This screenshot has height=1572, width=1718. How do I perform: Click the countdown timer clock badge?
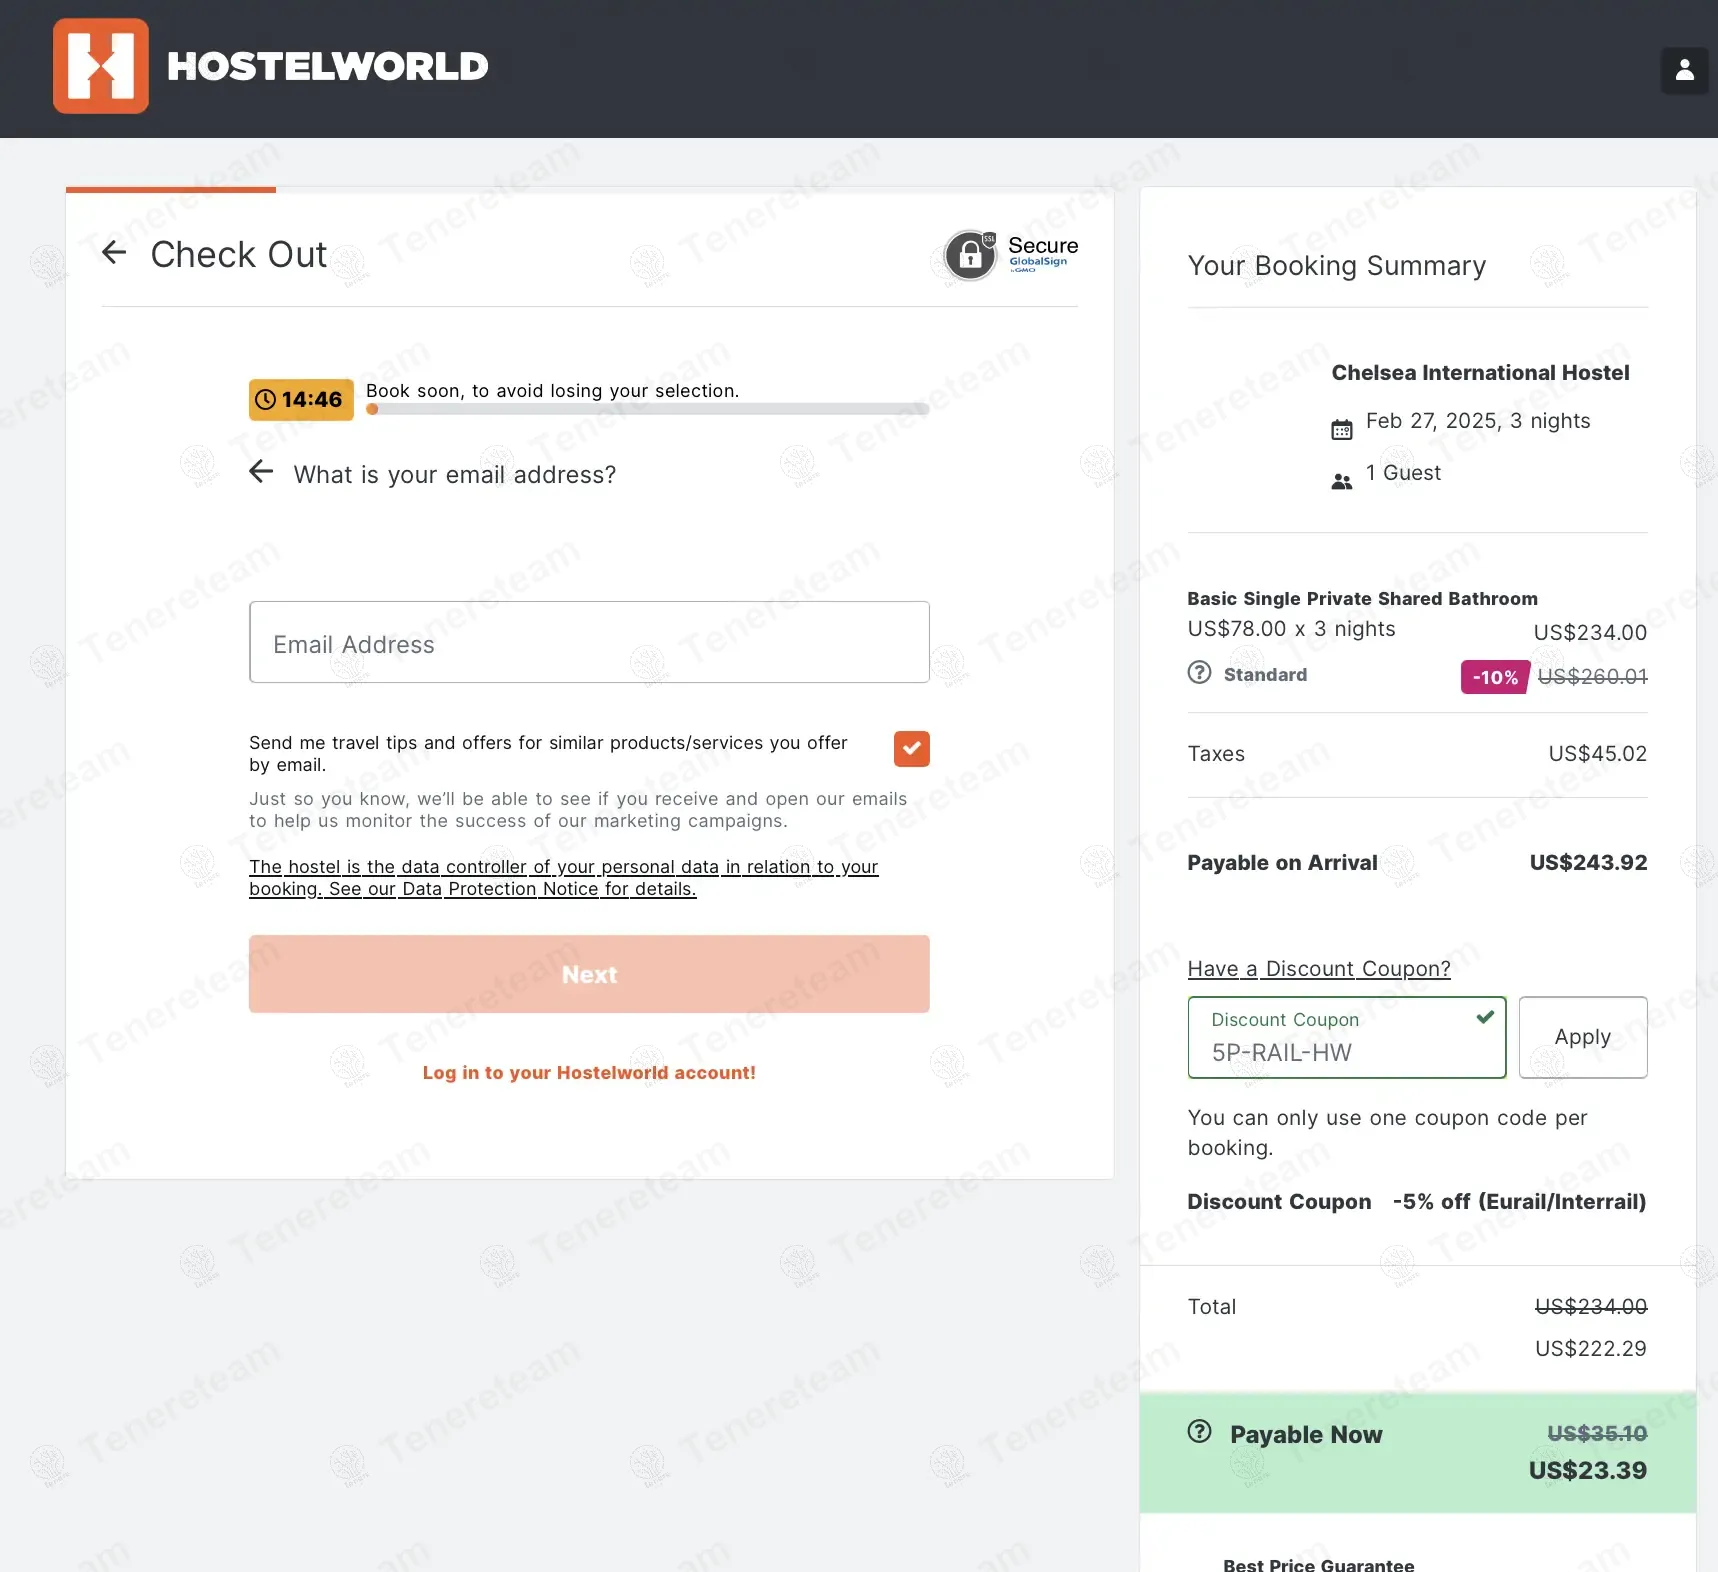301,400
